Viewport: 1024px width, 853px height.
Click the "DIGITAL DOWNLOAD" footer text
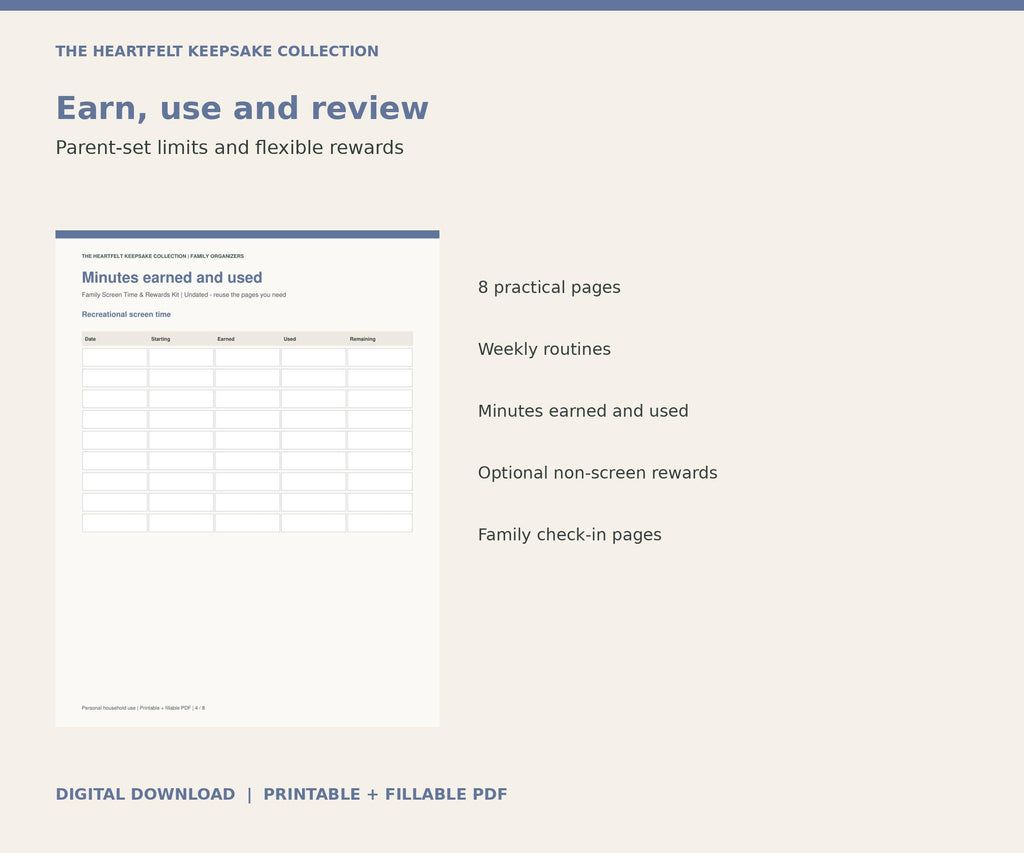145,794
